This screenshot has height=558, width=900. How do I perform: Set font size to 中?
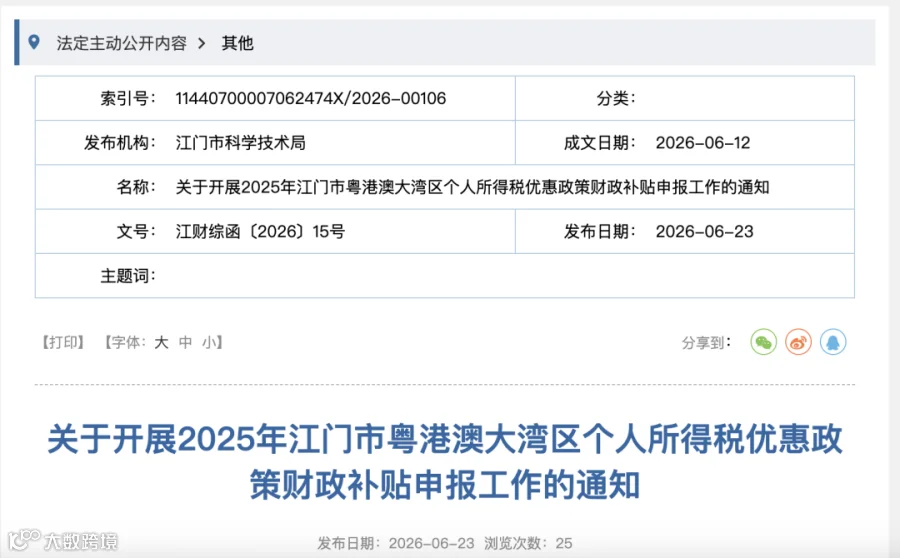coord(185,343)
